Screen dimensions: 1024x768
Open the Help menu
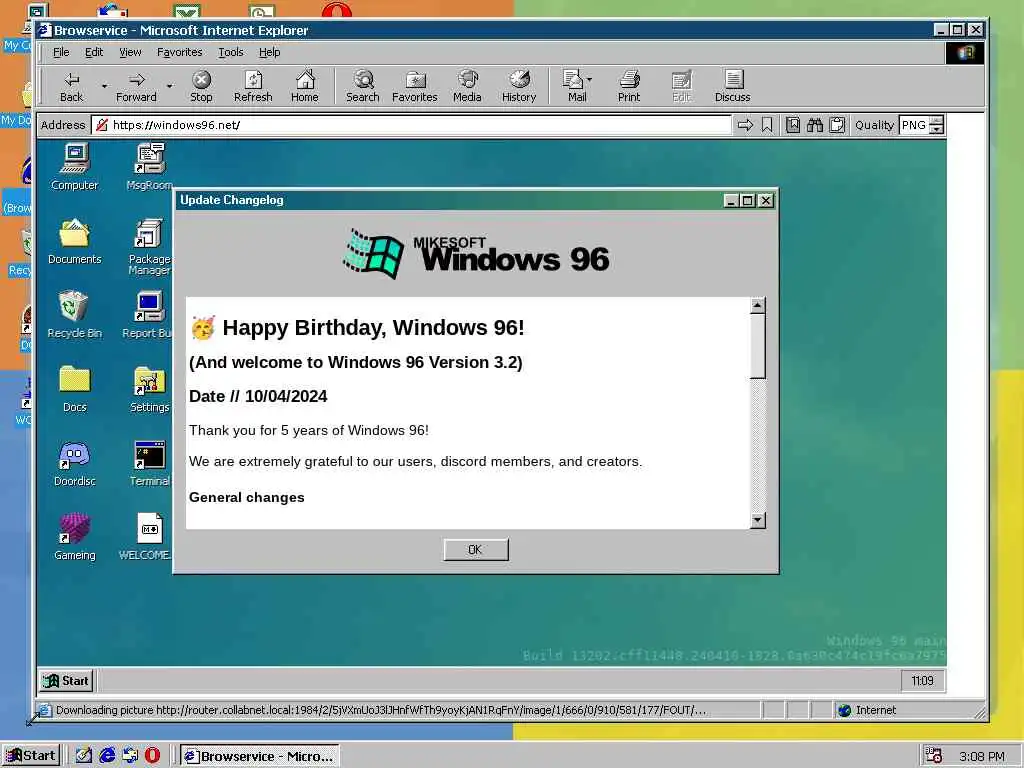269,52
